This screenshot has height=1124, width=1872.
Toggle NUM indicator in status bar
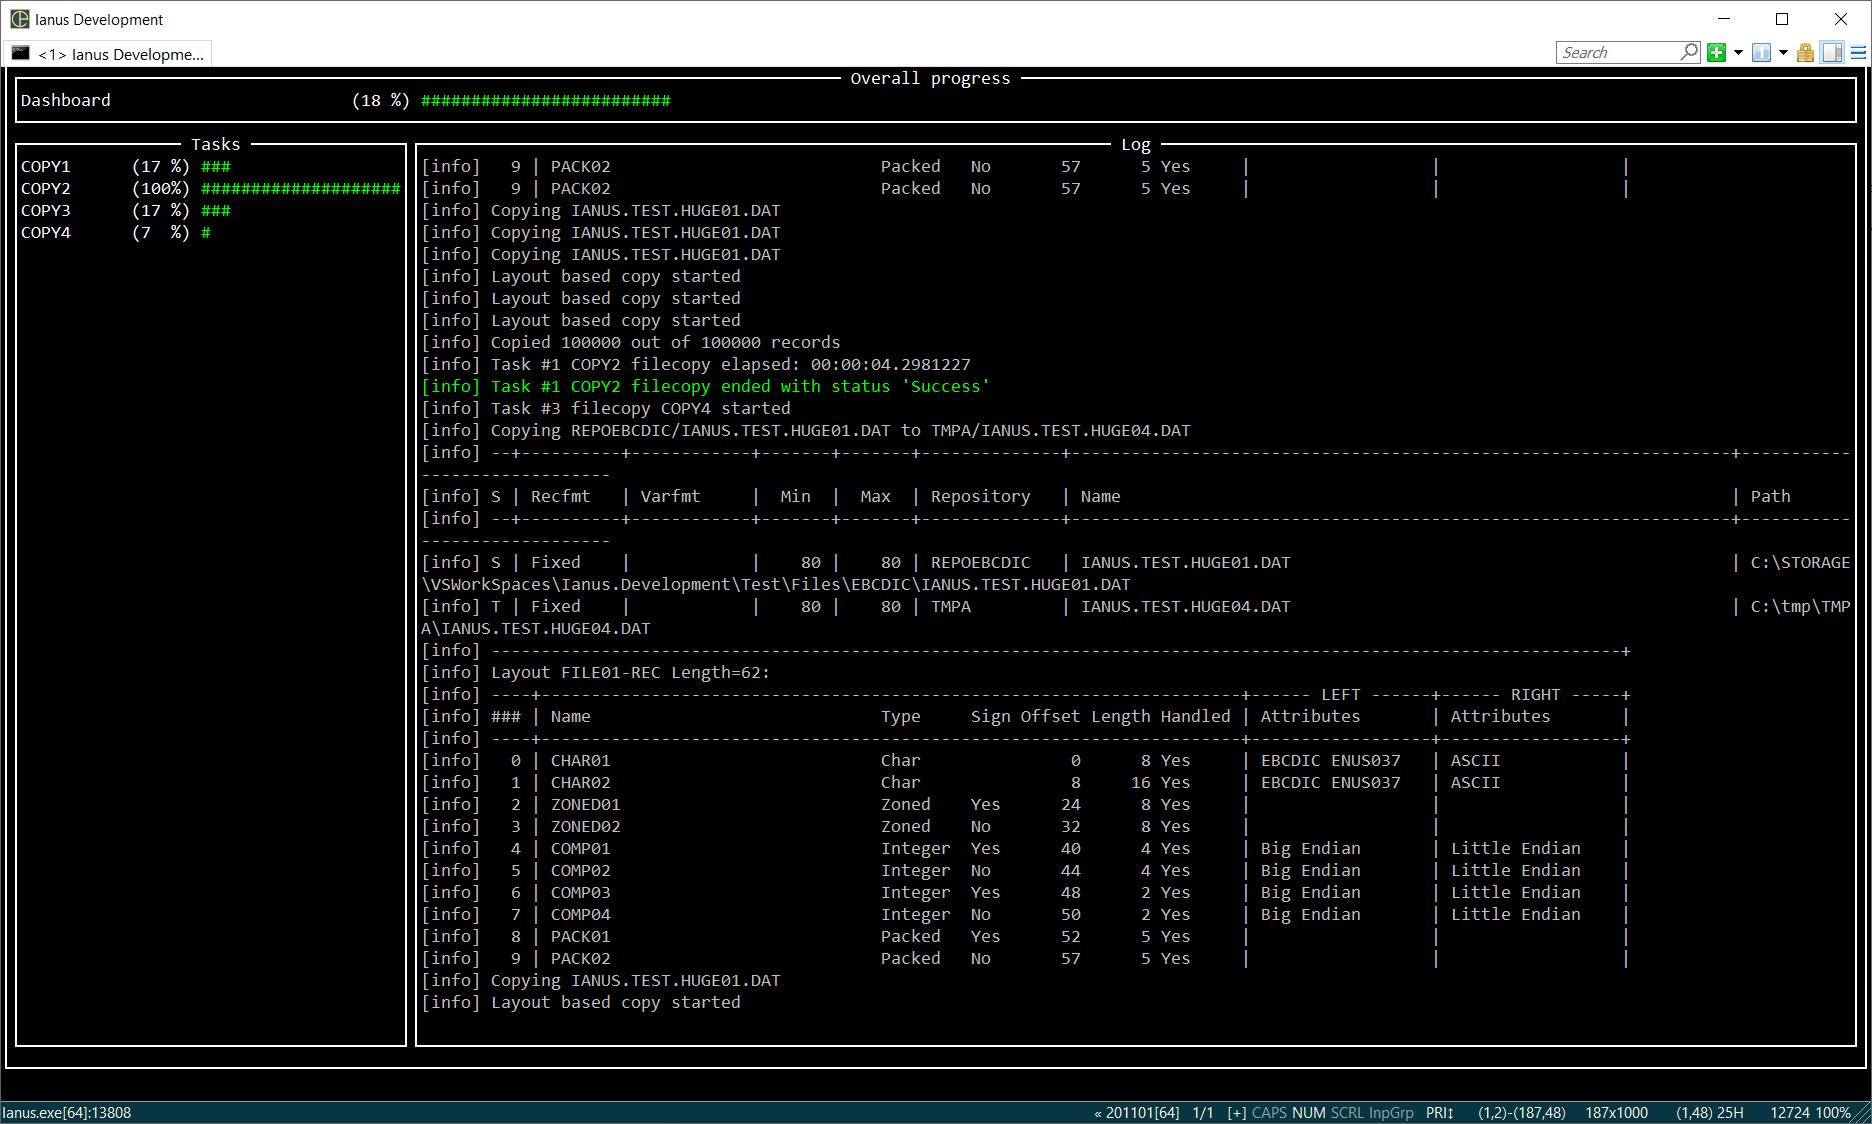[x=1309, y=1113]
